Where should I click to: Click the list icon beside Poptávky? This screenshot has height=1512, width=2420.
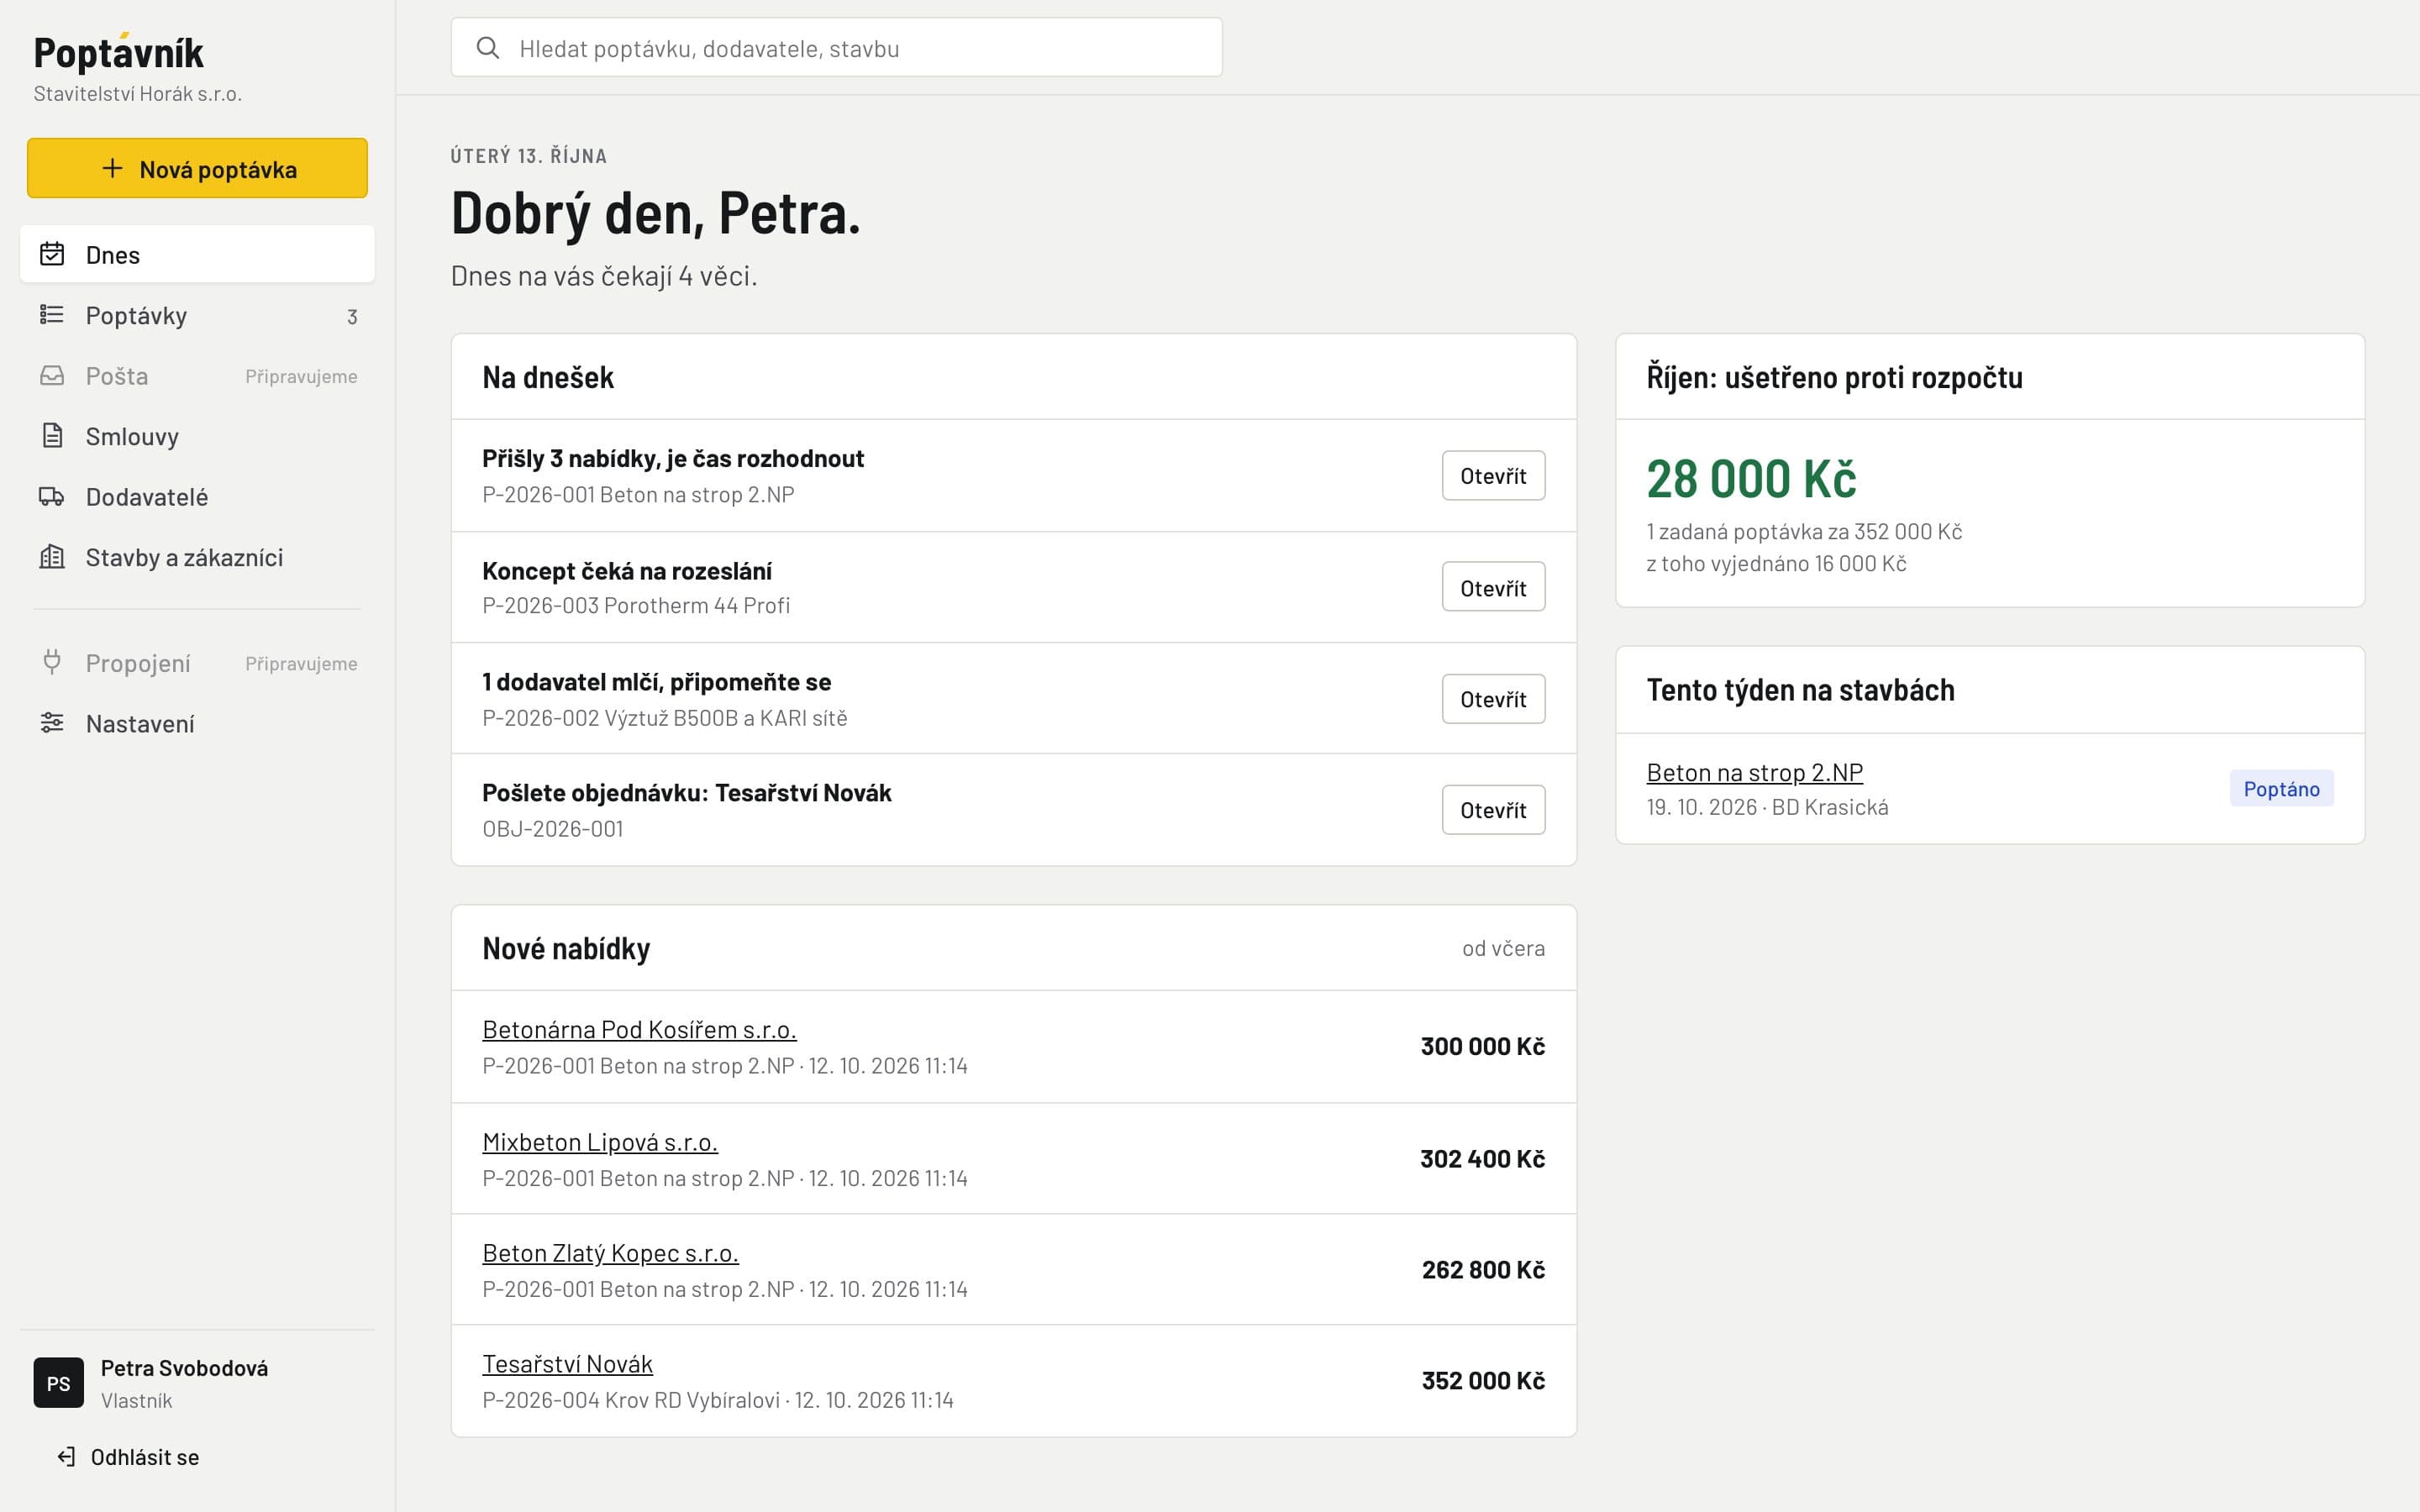coord(52,315)
